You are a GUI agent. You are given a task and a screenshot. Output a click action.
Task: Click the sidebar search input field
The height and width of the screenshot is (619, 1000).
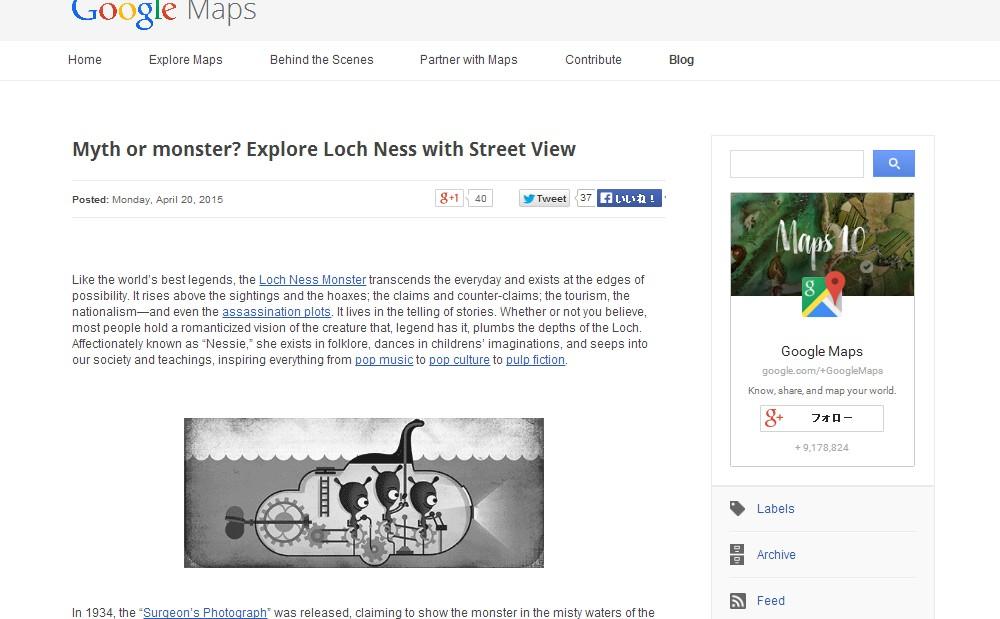click(797, 164)
